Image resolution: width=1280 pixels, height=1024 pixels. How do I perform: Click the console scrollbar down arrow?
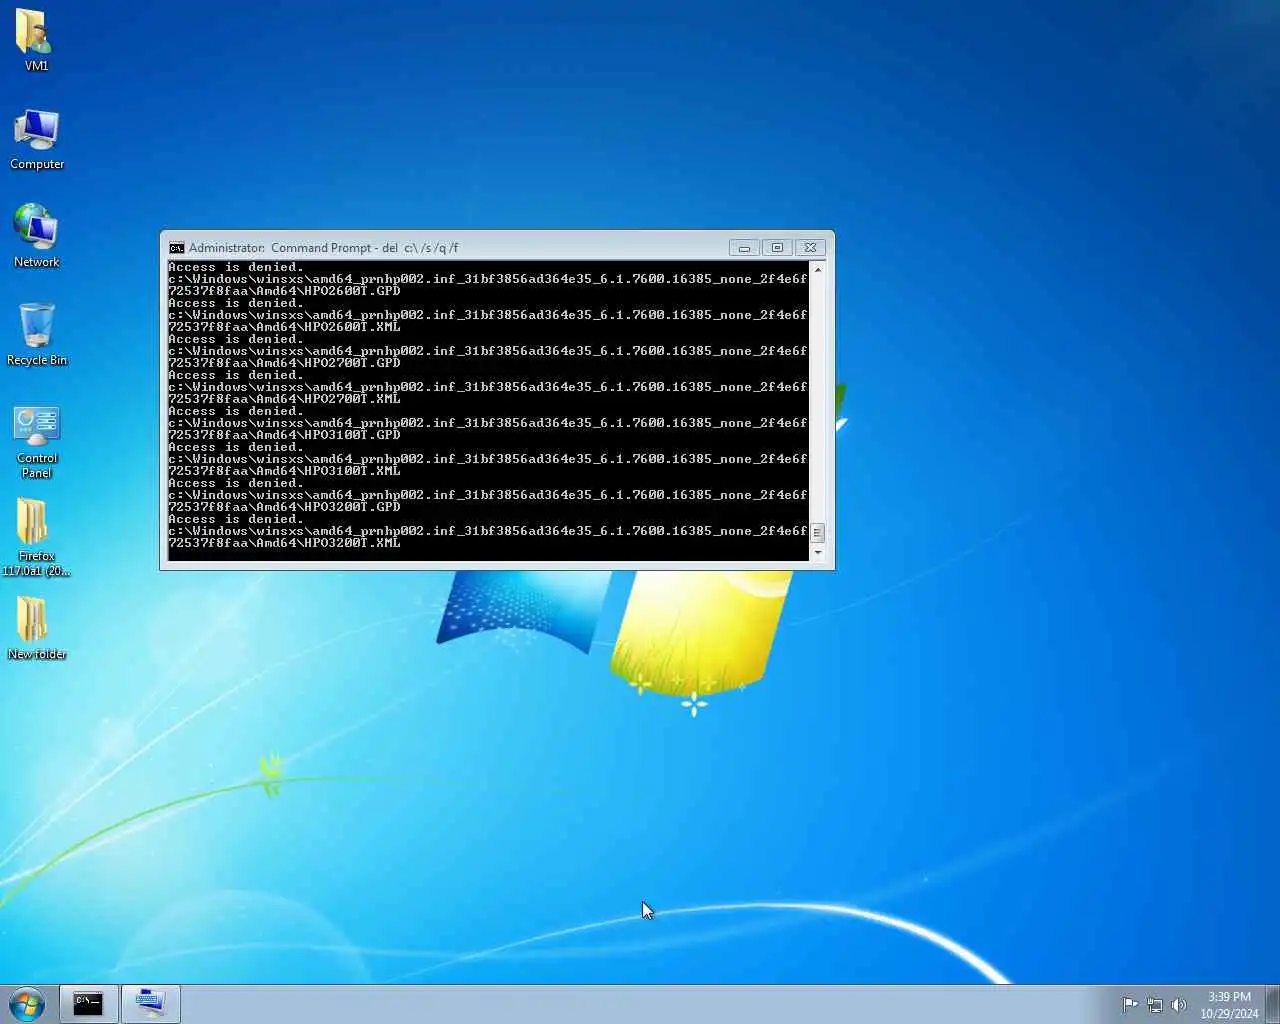point(817,553)
